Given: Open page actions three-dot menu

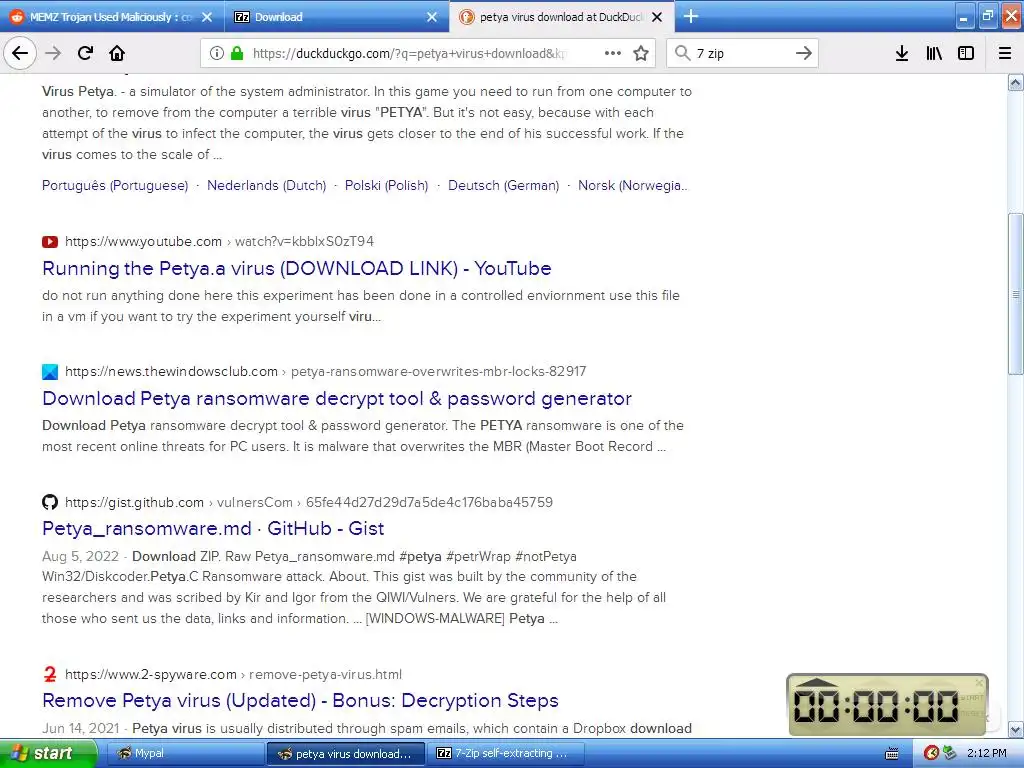Looking at the screenshot, I should tap(613, 53).
